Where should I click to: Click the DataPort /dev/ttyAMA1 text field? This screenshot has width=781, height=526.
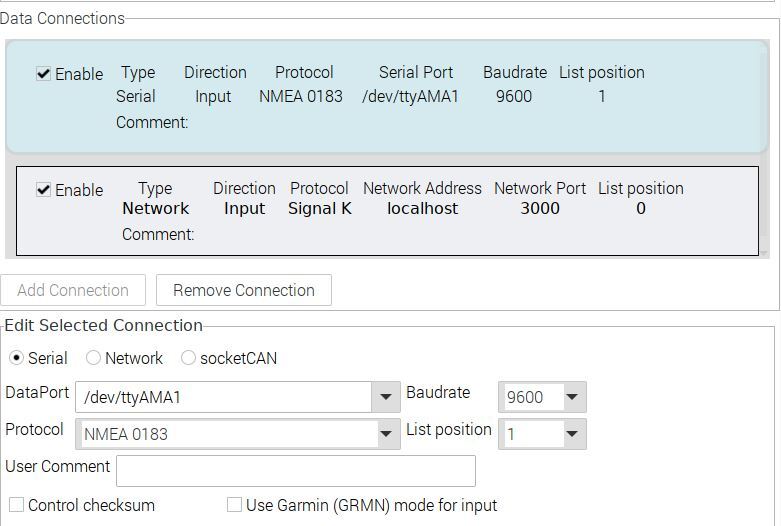(x=224, y=397)
